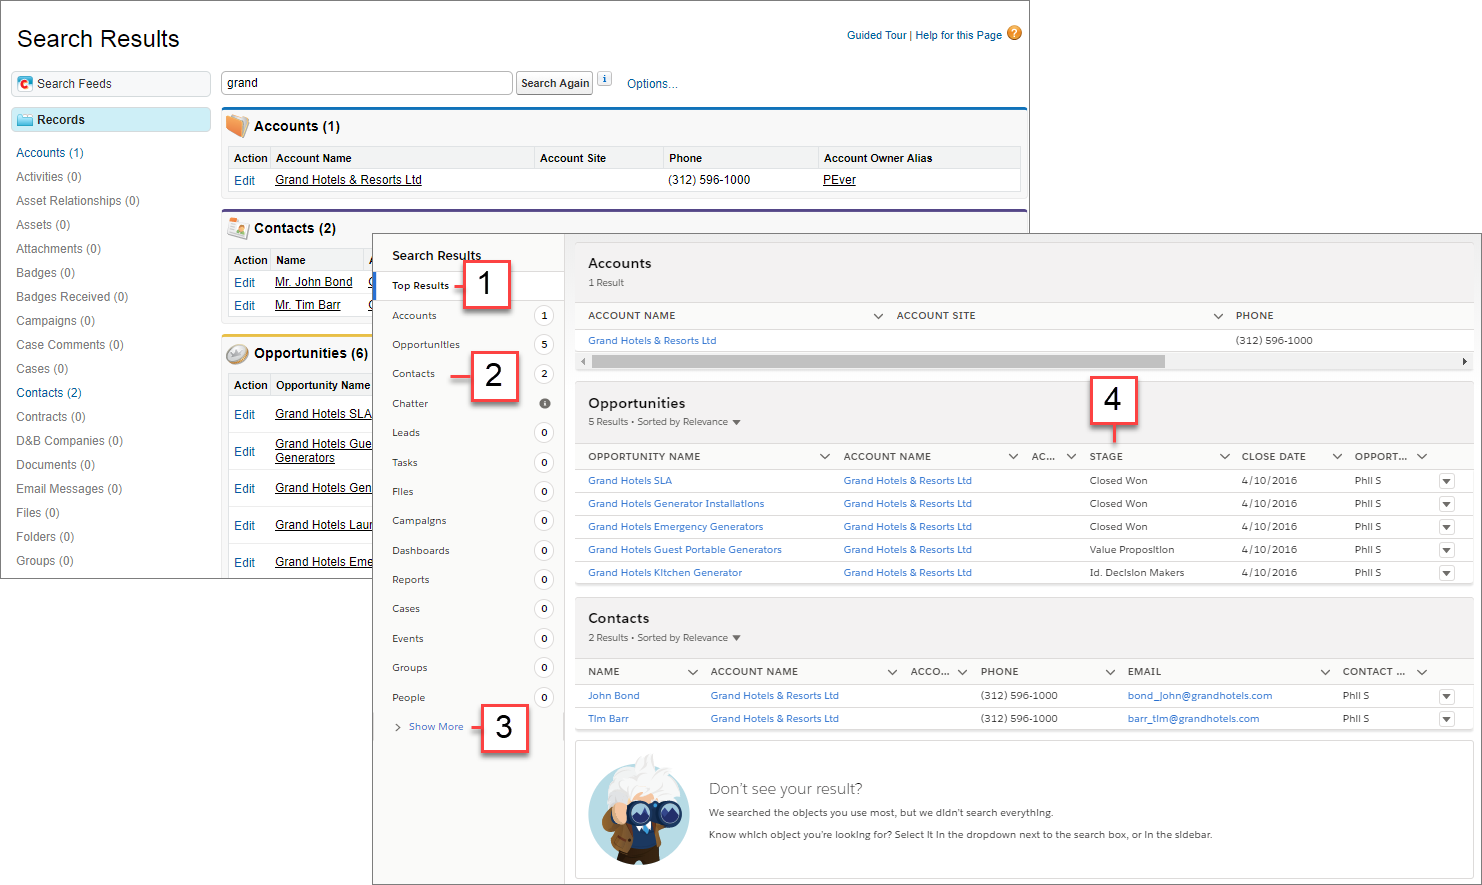The height and width of the screenshot is (885, 1482).
Task: Click Accounts (1) filter in Classic sidebar
Action: point(50,153)
